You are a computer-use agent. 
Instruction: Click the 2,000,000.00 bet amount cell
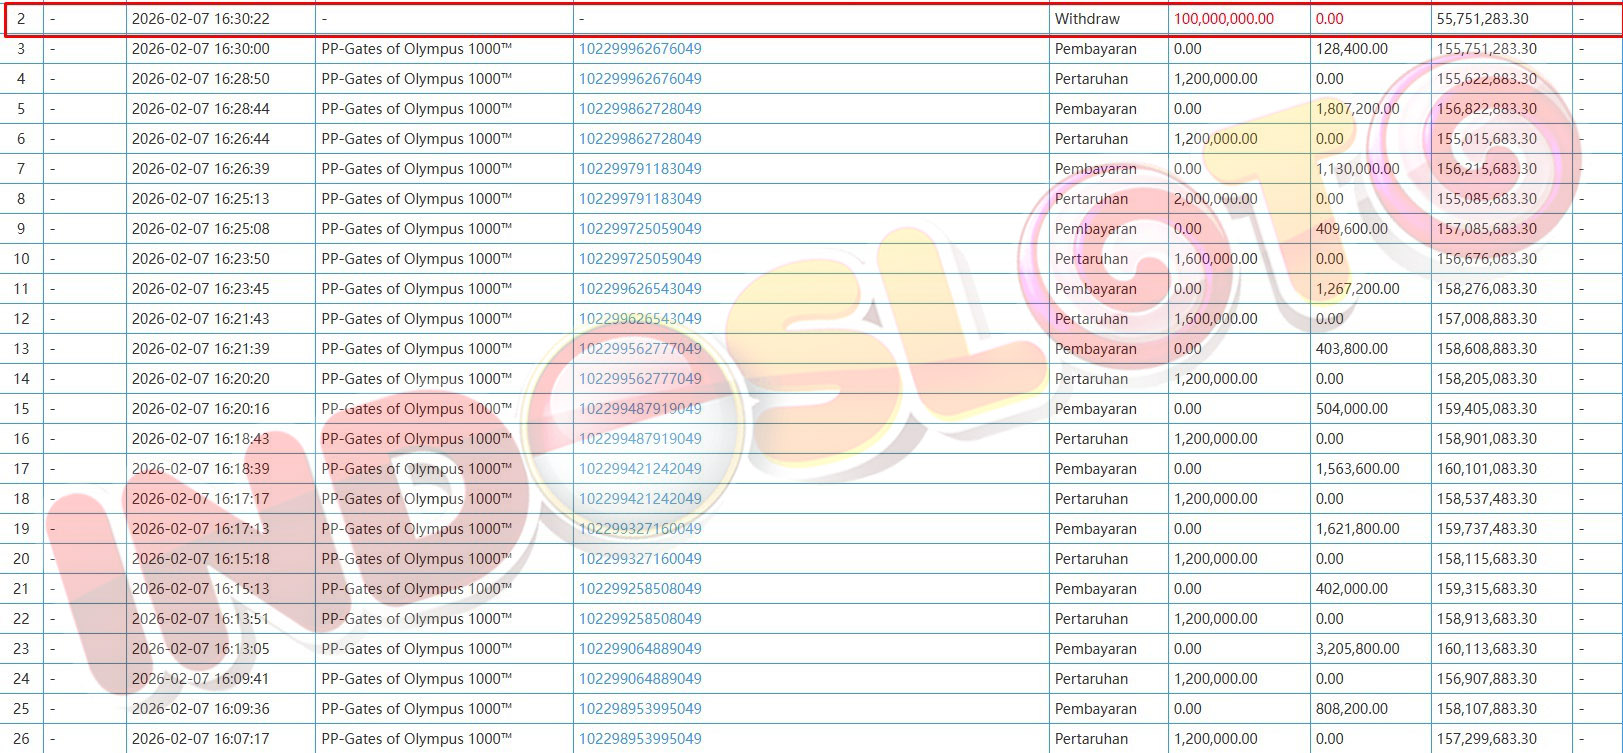click(x=1215, y=199)
